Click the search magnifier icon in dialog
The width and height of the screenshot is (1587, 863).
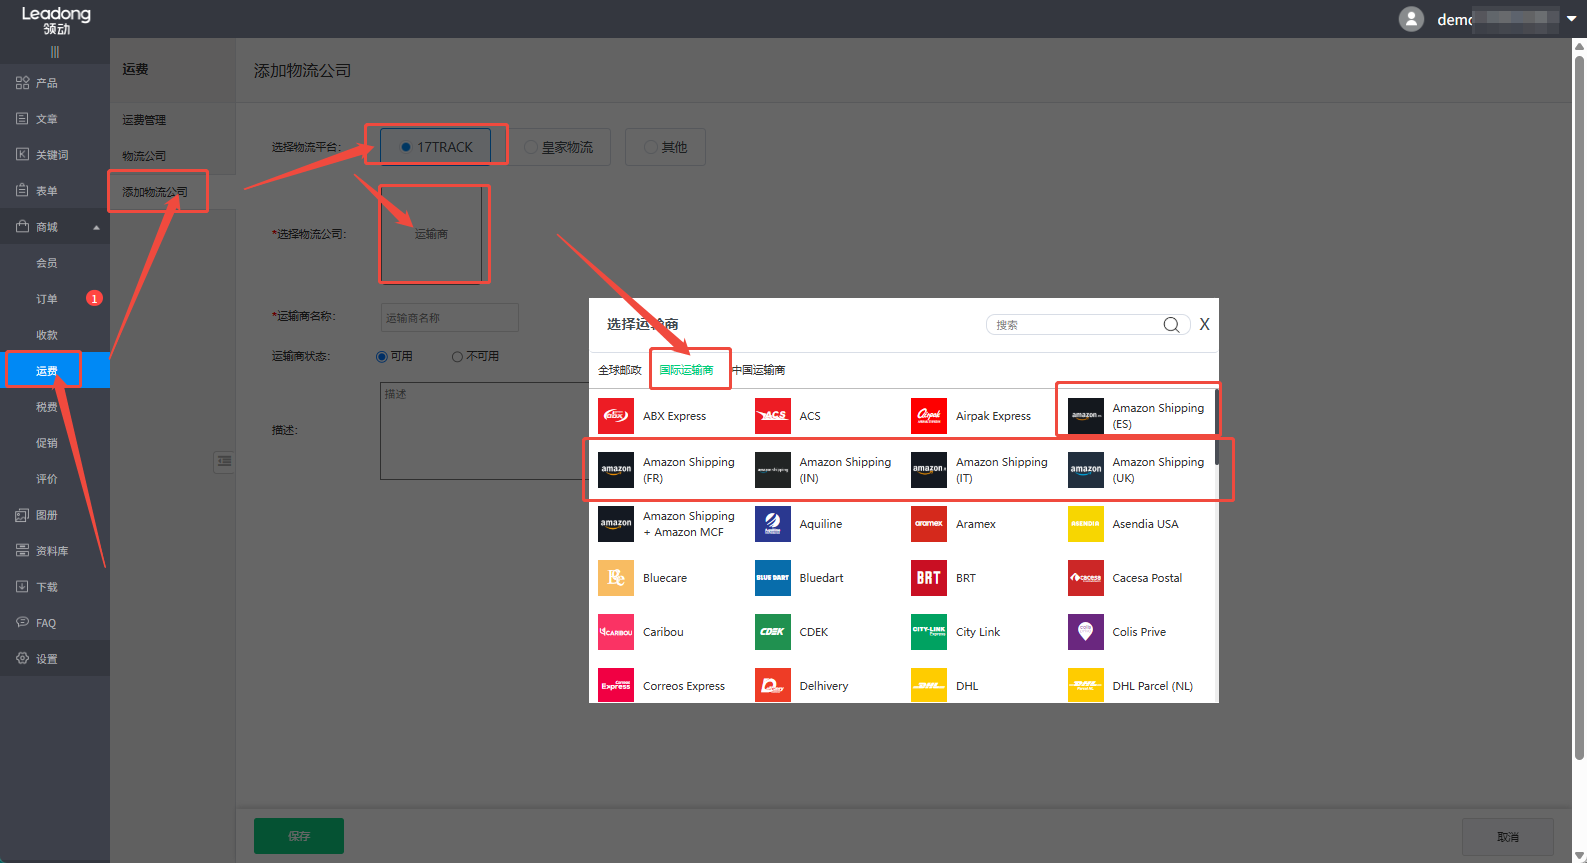coord(1171,325)
